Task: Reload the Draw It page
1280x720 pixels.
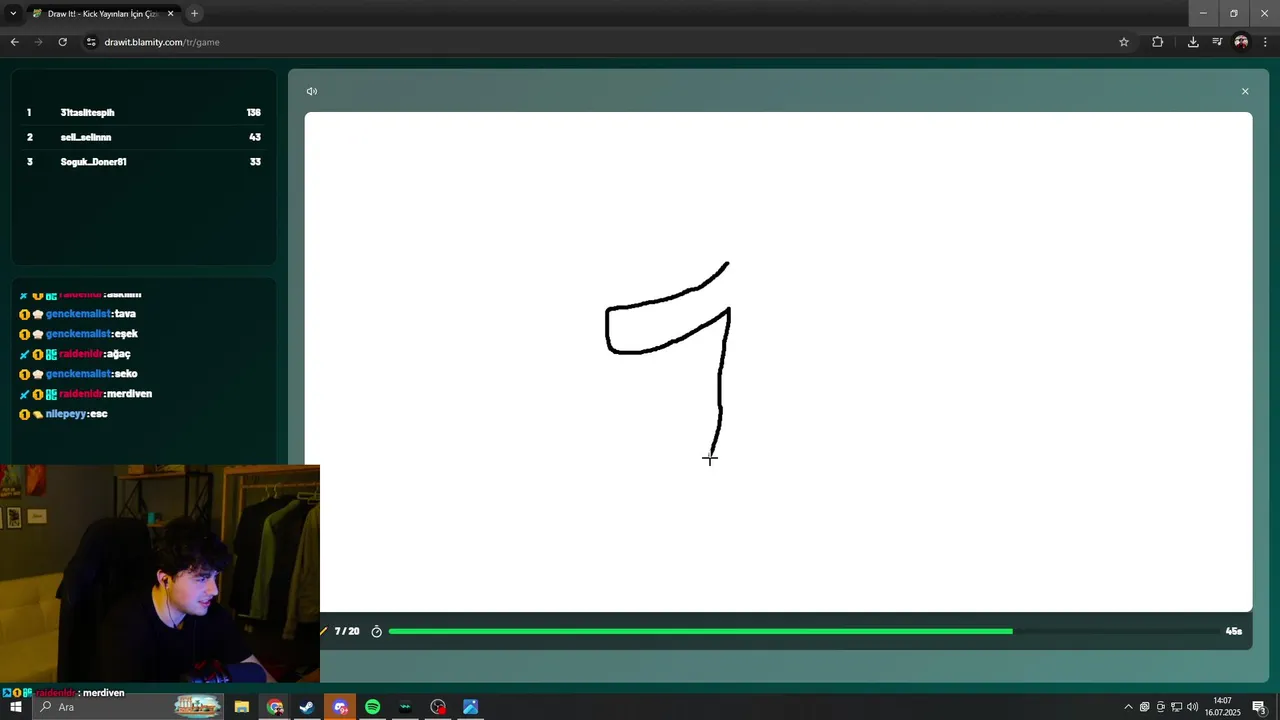Action: [x=62, y=42]
